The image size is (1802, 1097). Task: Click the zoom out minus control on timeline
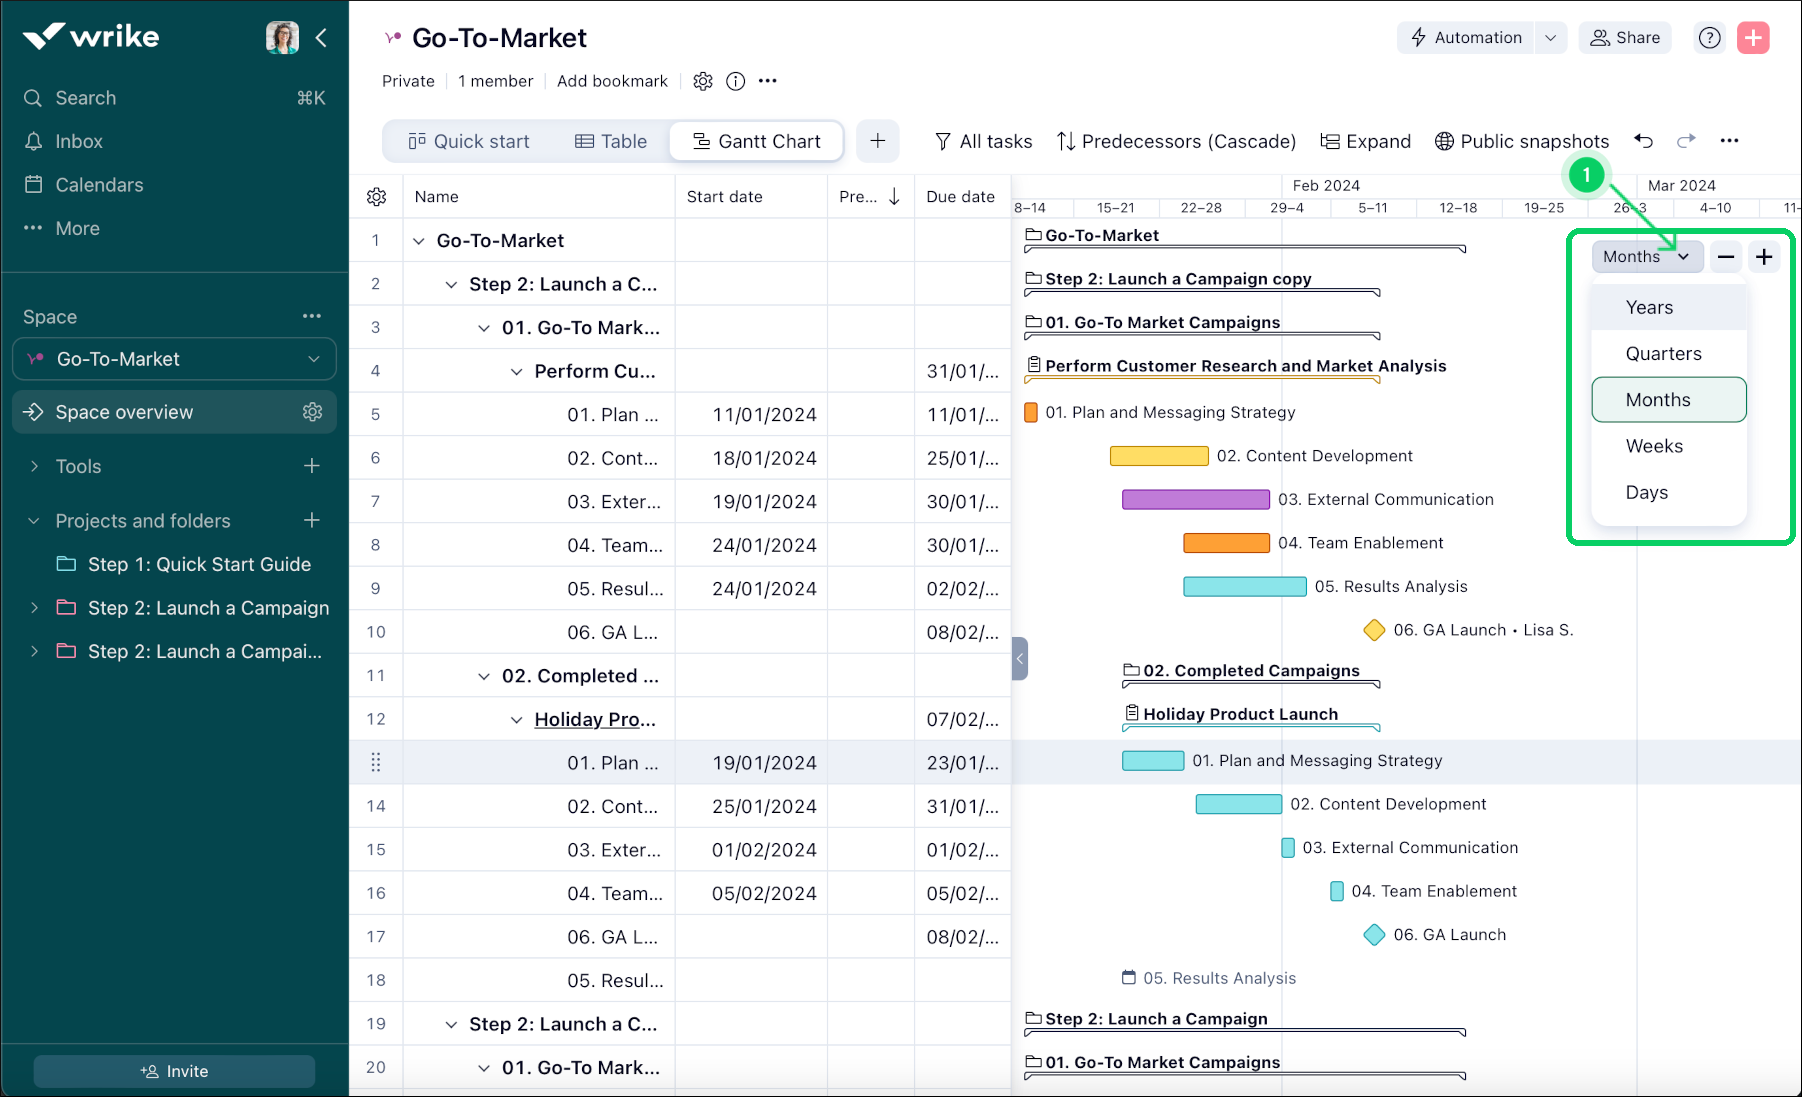(x=1724, y=256)
